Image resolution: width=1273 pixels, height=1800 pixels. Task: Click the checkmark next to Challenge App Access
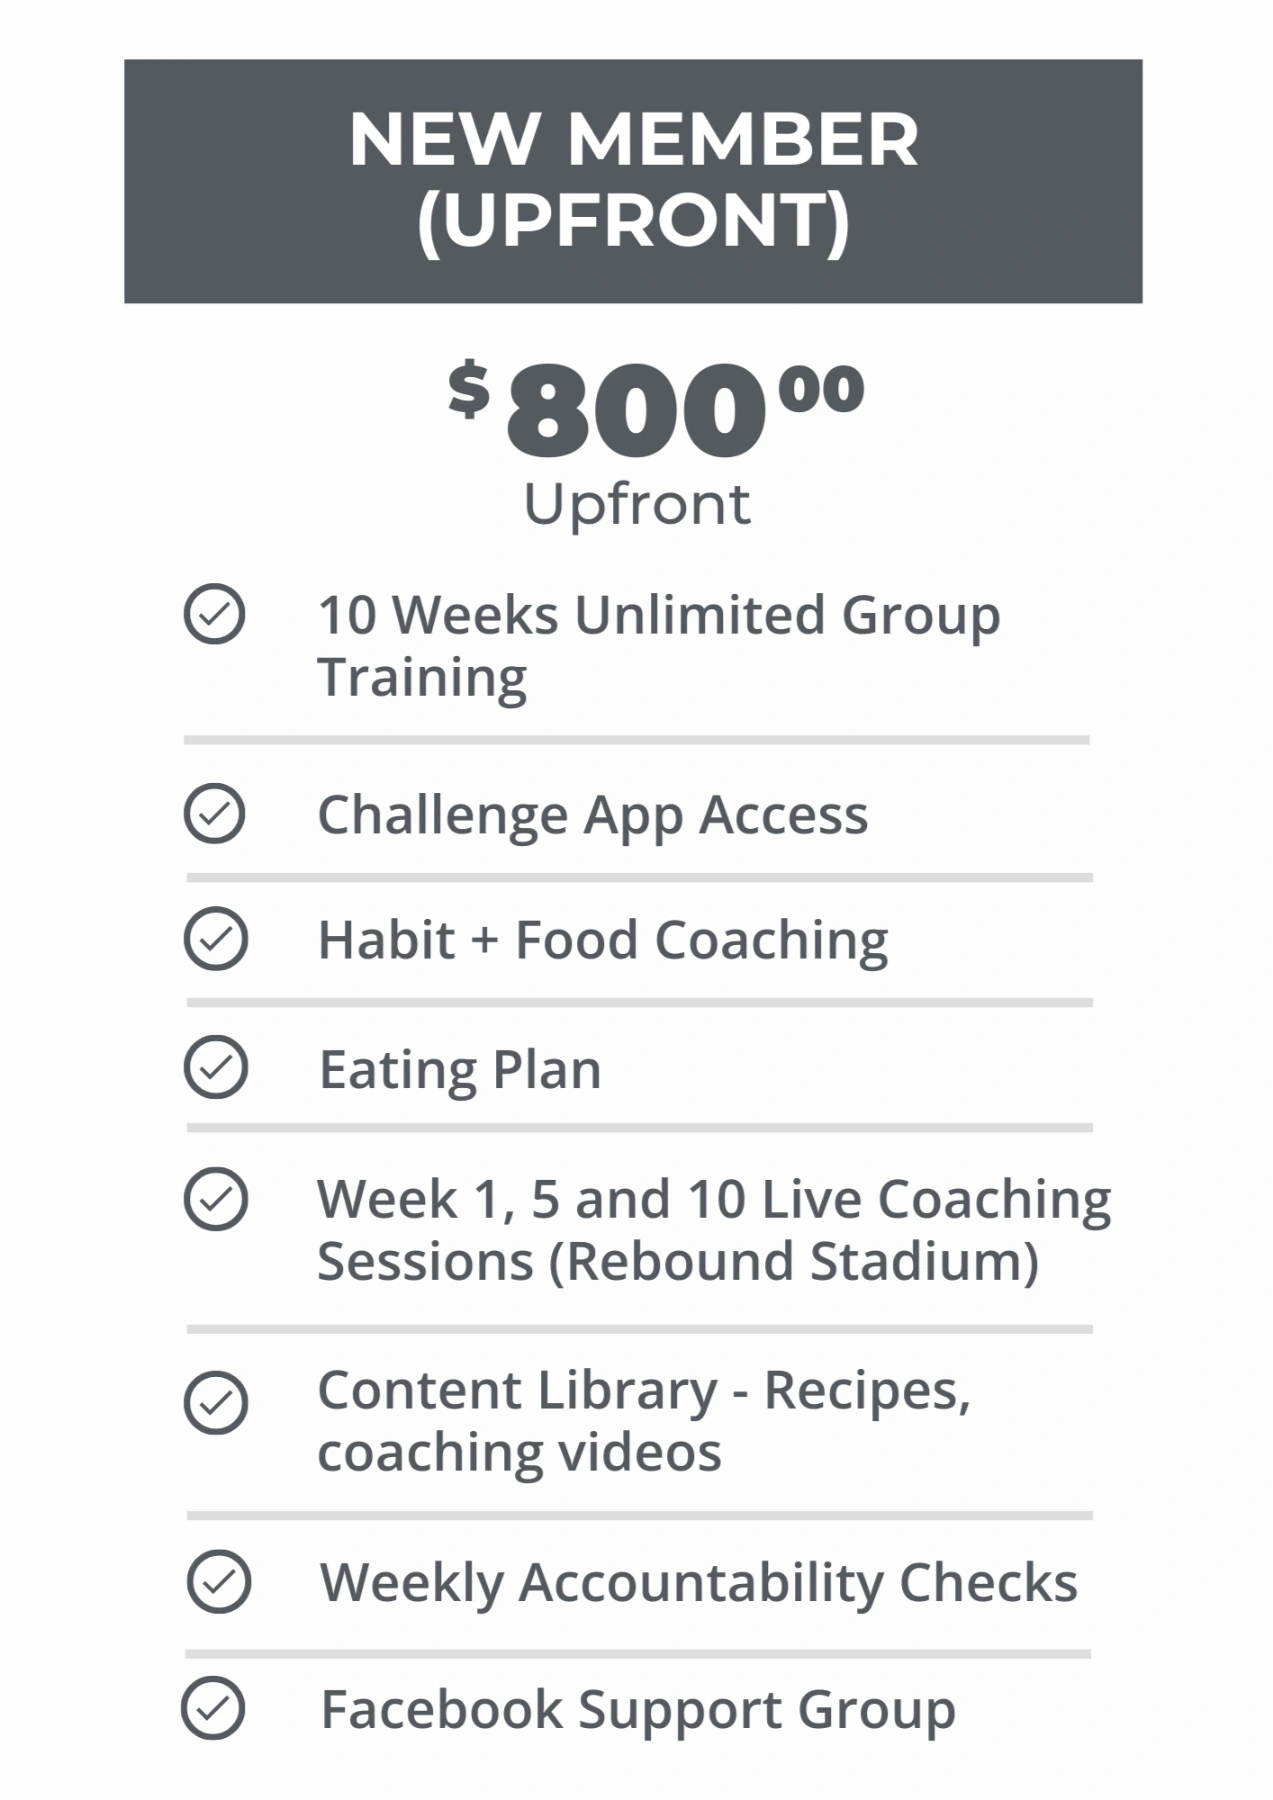click(x=214, y=813)
